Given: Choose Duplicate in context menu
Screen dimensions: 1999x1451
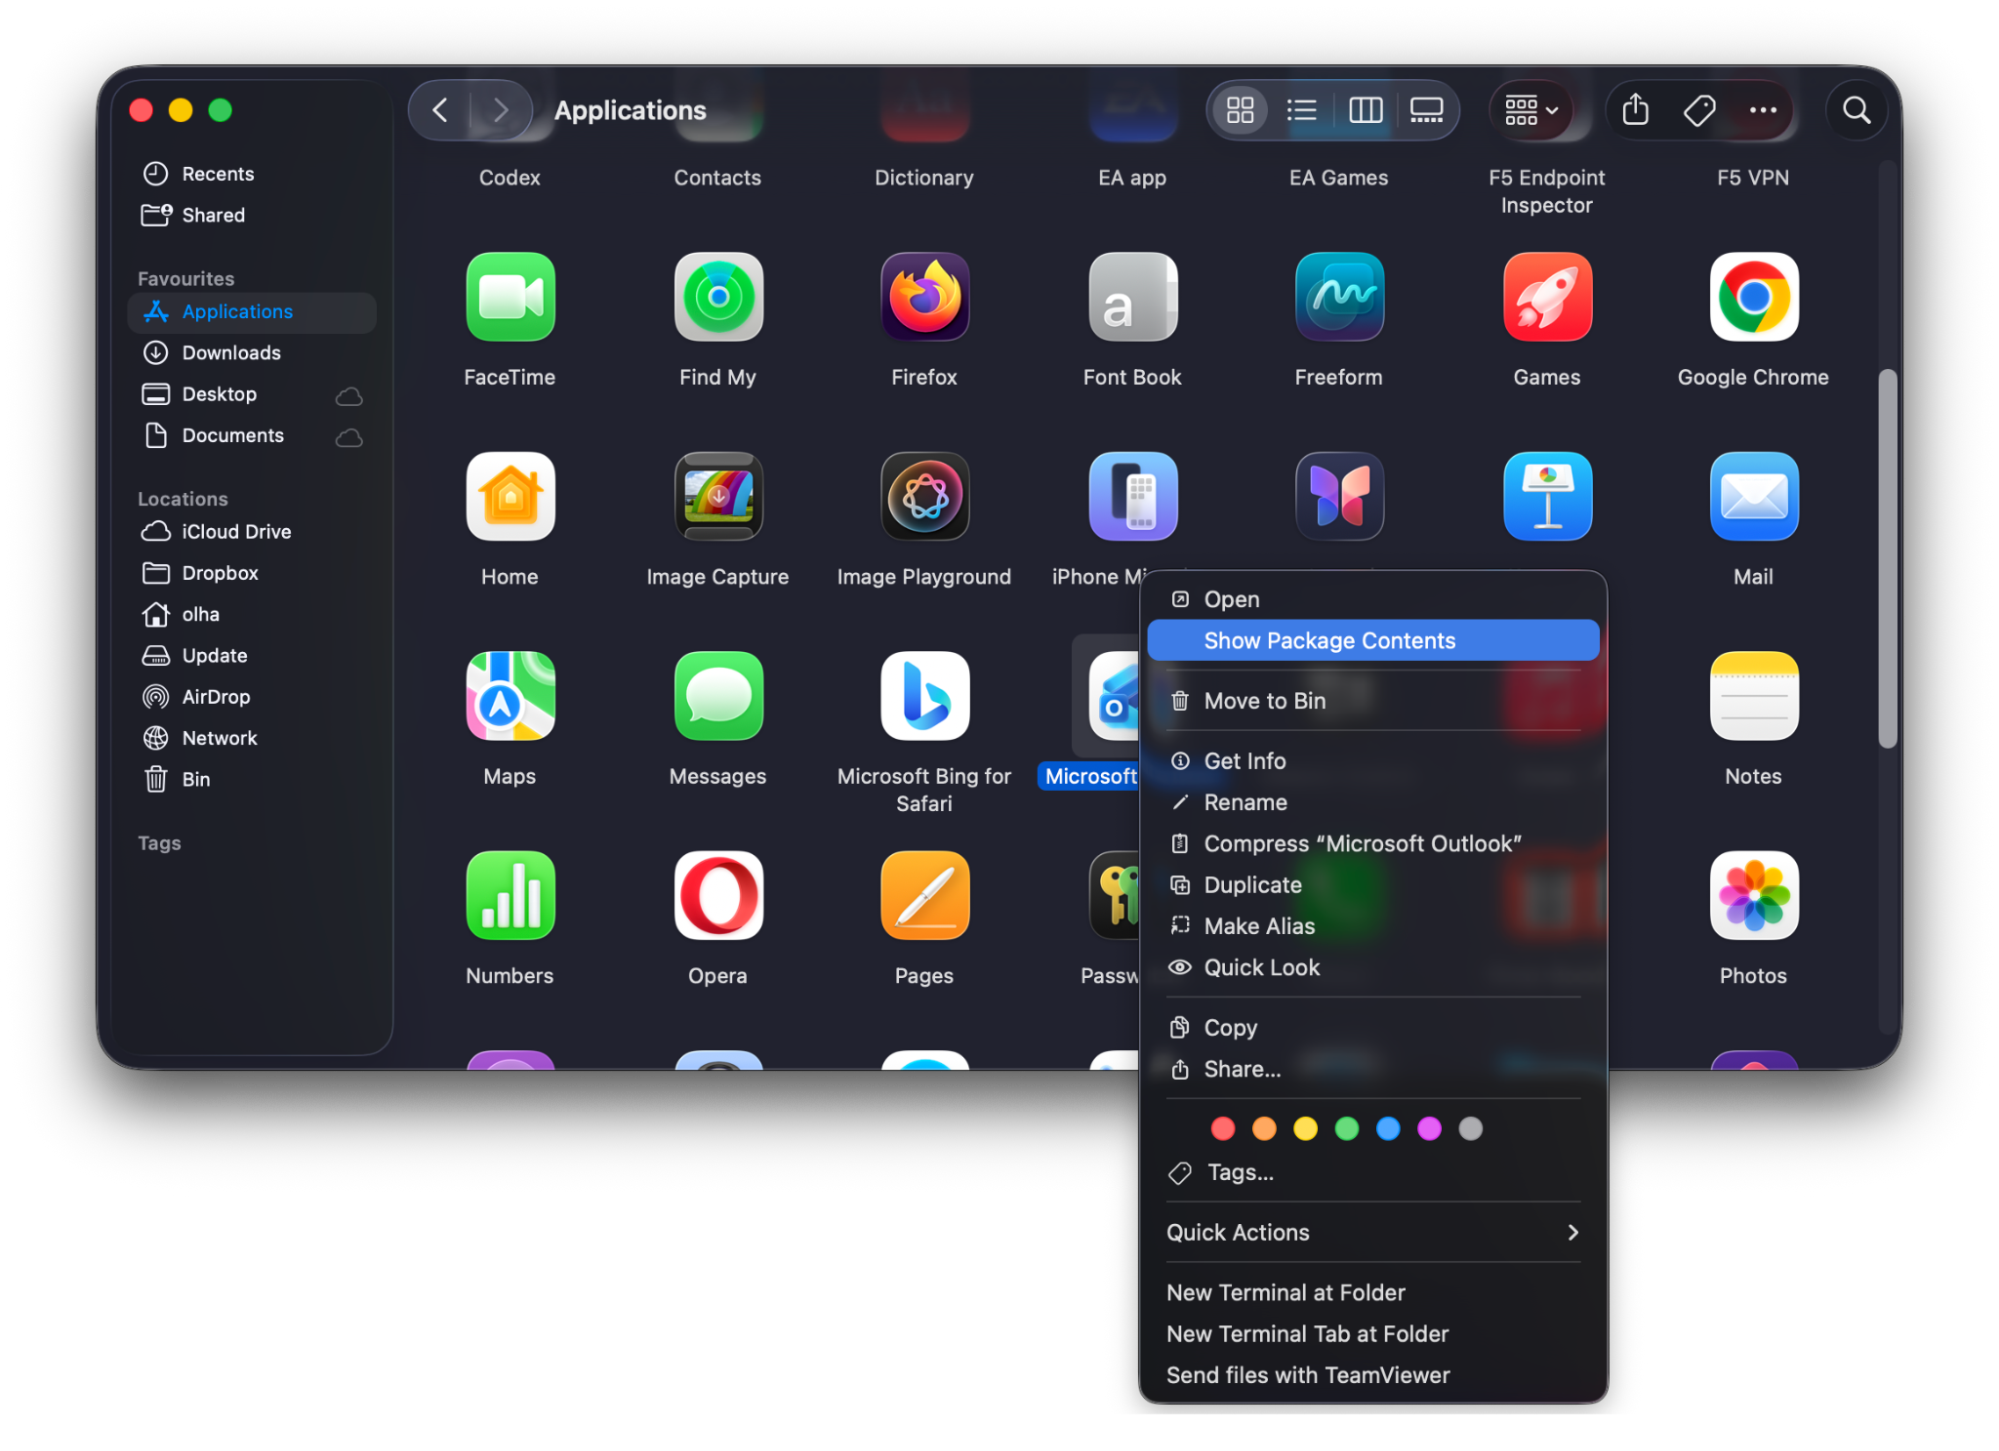Looking at the screenshot, I should 1373,885.
